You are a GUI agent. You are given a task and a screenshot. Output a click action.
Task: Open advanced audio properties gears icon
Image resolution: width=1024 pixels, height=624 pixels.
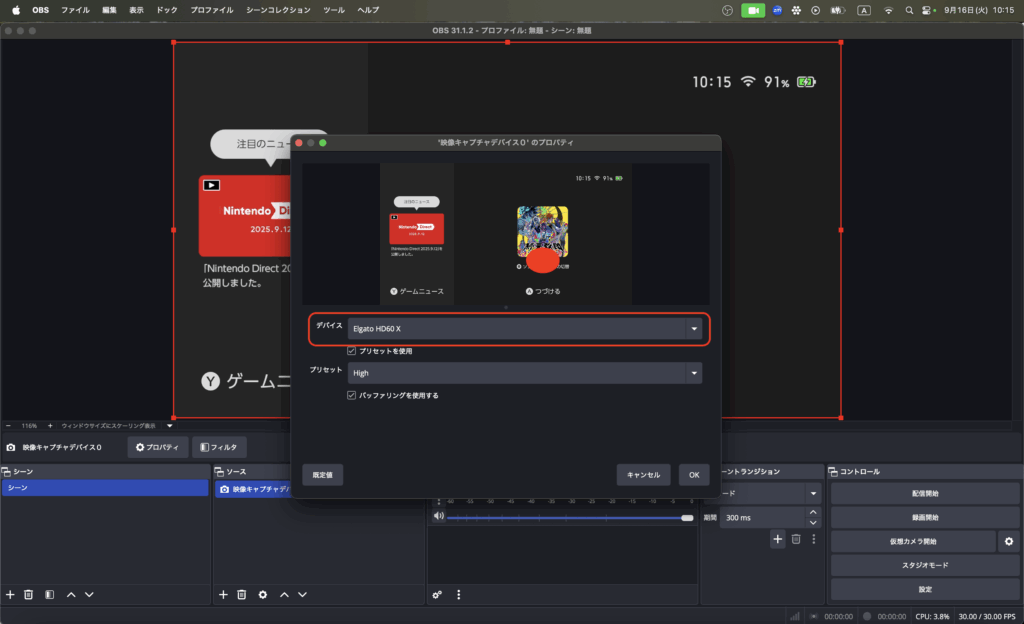click(x=437, y=594)
